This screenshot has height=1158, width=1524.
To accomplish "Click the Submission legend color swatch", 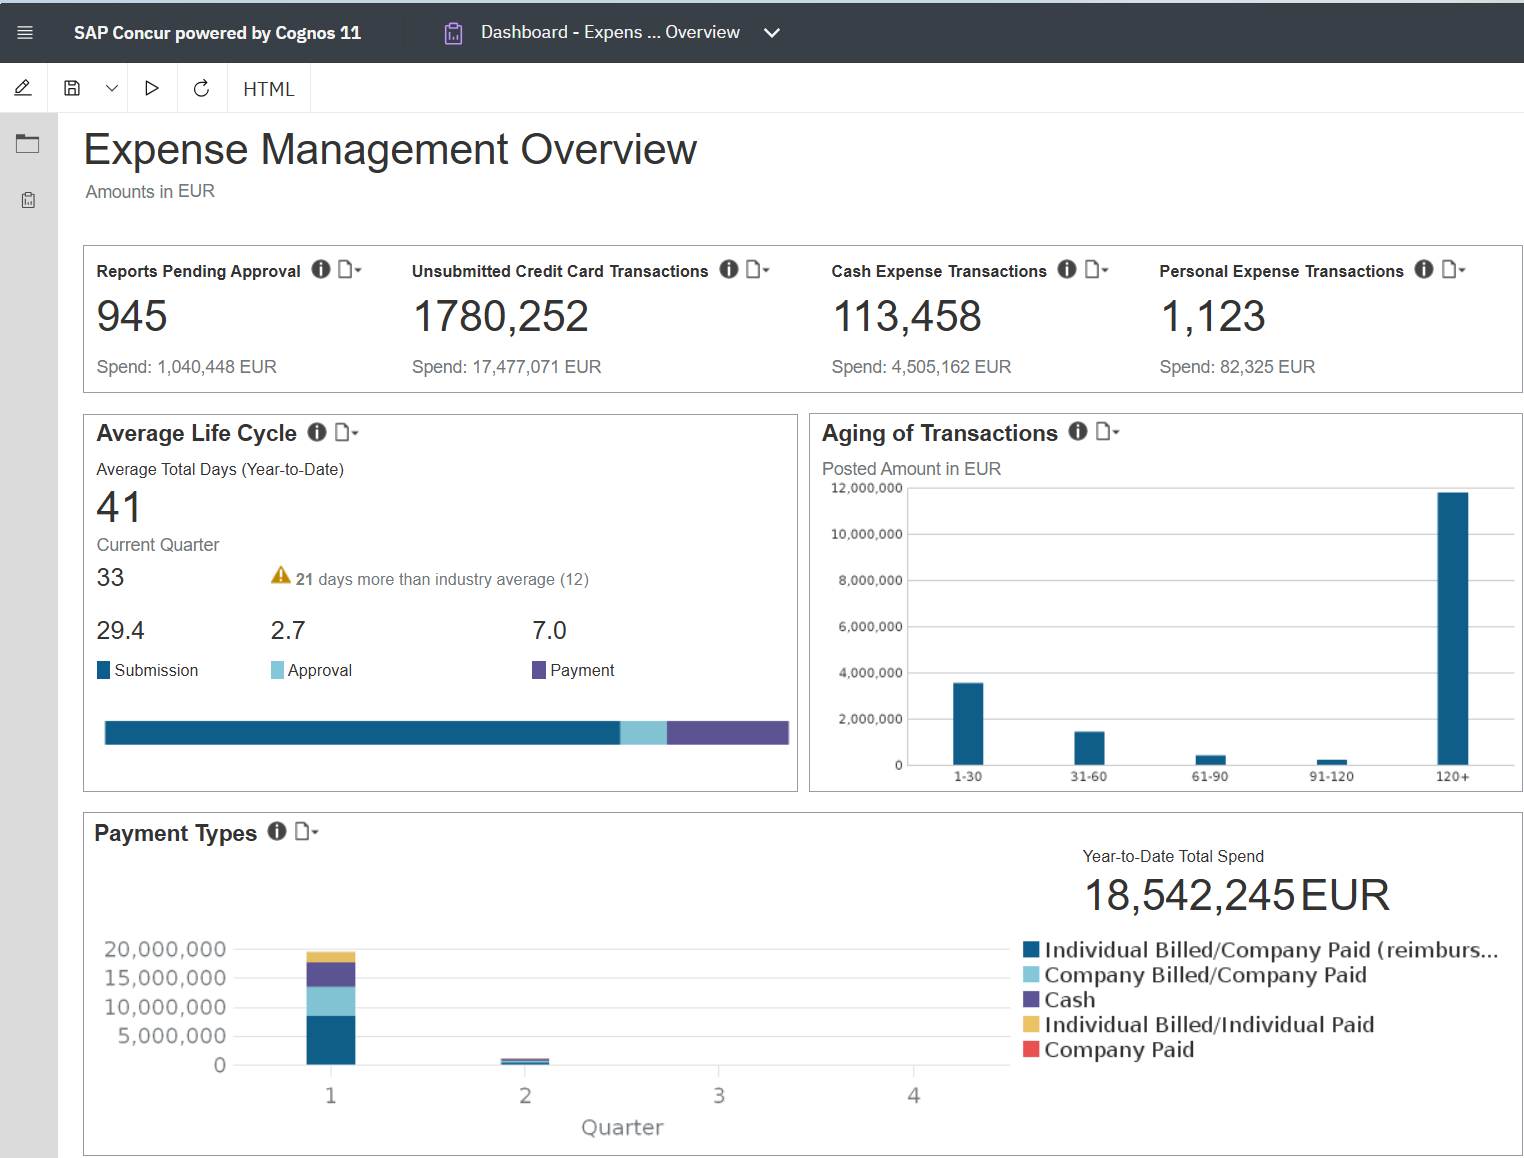I will click(103, 670).
